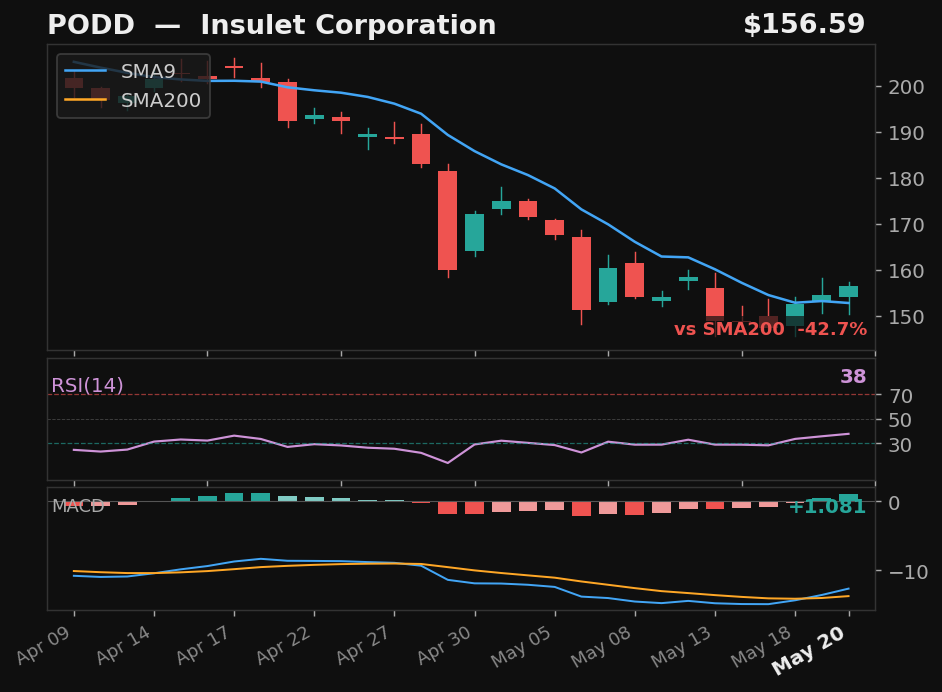The height and width of the screenshot is (692, 942).
Task: Click the 180 price axis label
Action: coord(907,179)
